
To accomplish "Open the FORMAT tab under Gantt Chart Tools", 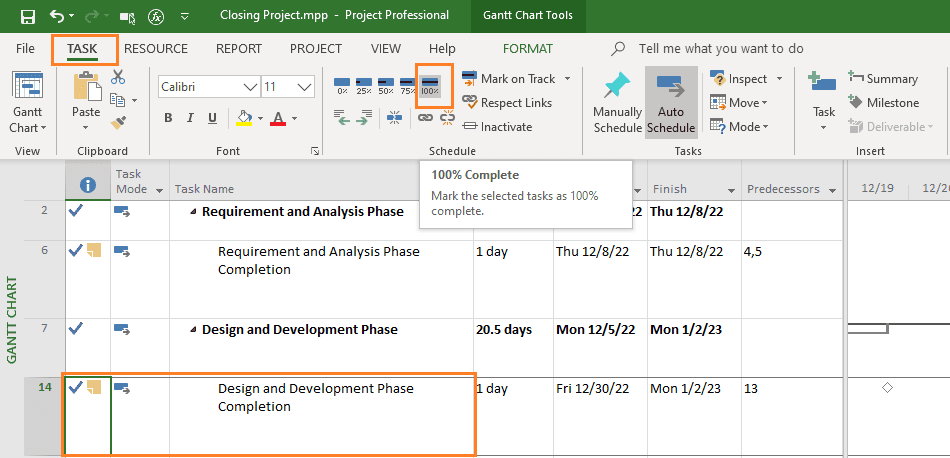I will tap(528, 48).
